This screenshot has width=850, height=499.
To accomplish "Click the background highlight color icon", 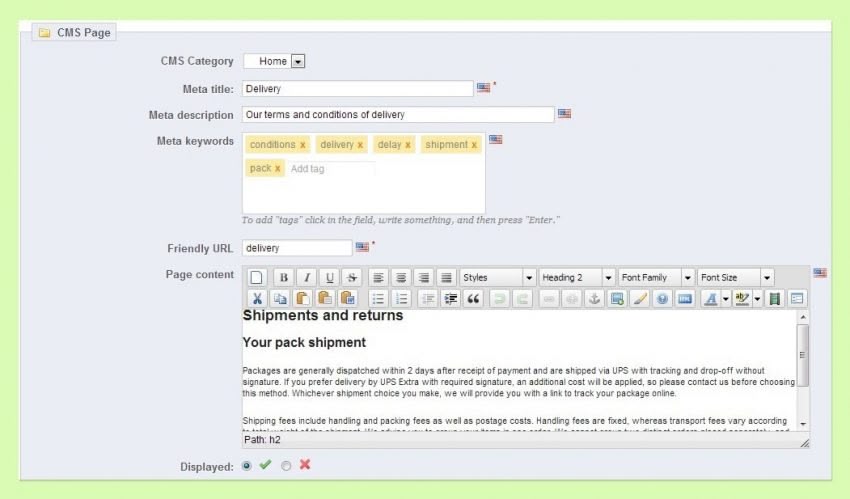I will pyautogui.click(x=742, y=299).
